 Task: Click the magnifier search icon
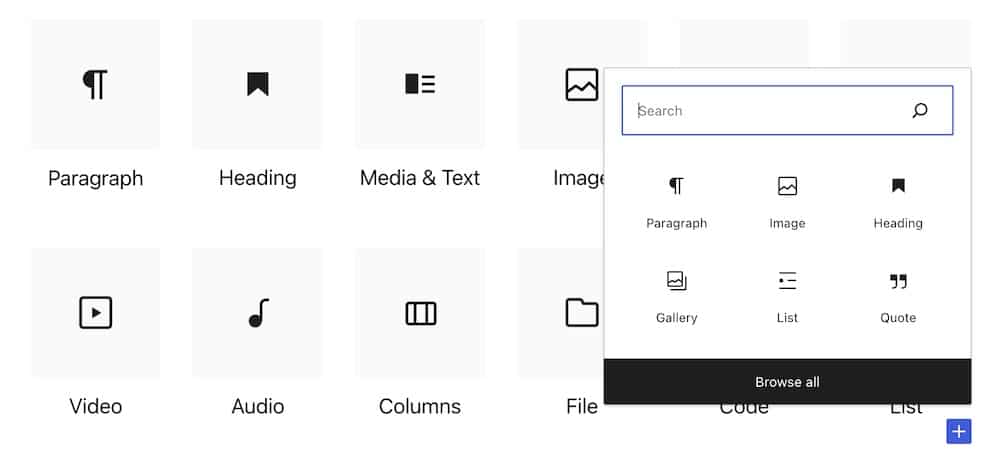(919, 110)
